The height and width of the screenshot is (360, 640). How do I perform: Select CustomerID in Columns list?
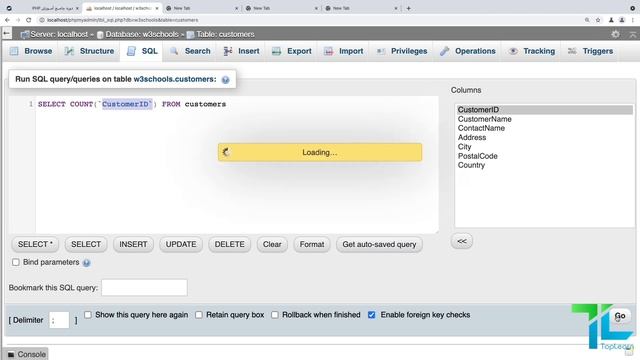click(x=544, y=110)
